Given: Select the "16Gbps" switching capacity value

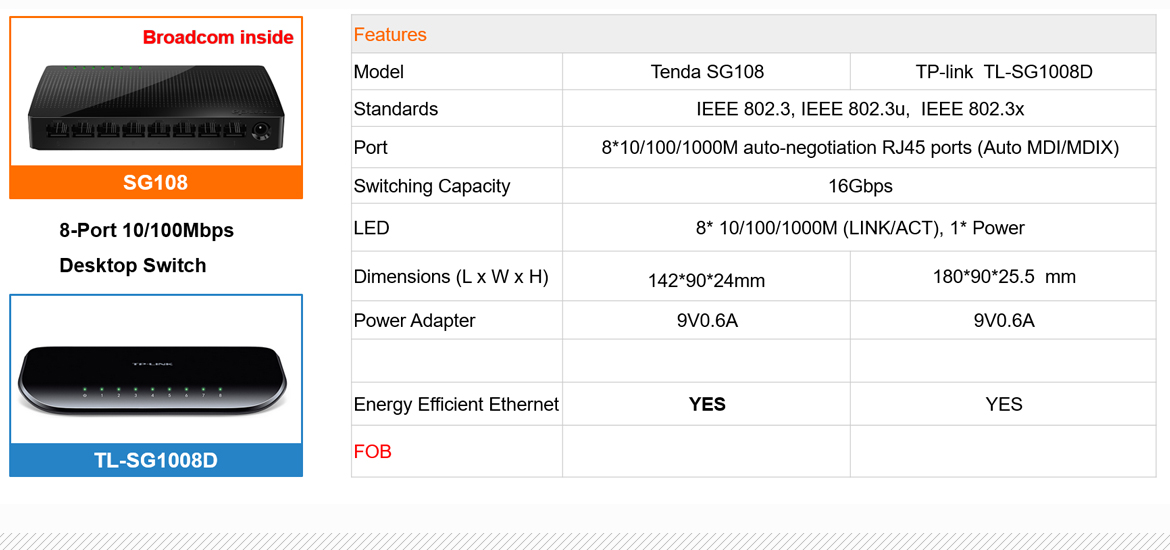Looking at the screenshot, I should [859, 186].
